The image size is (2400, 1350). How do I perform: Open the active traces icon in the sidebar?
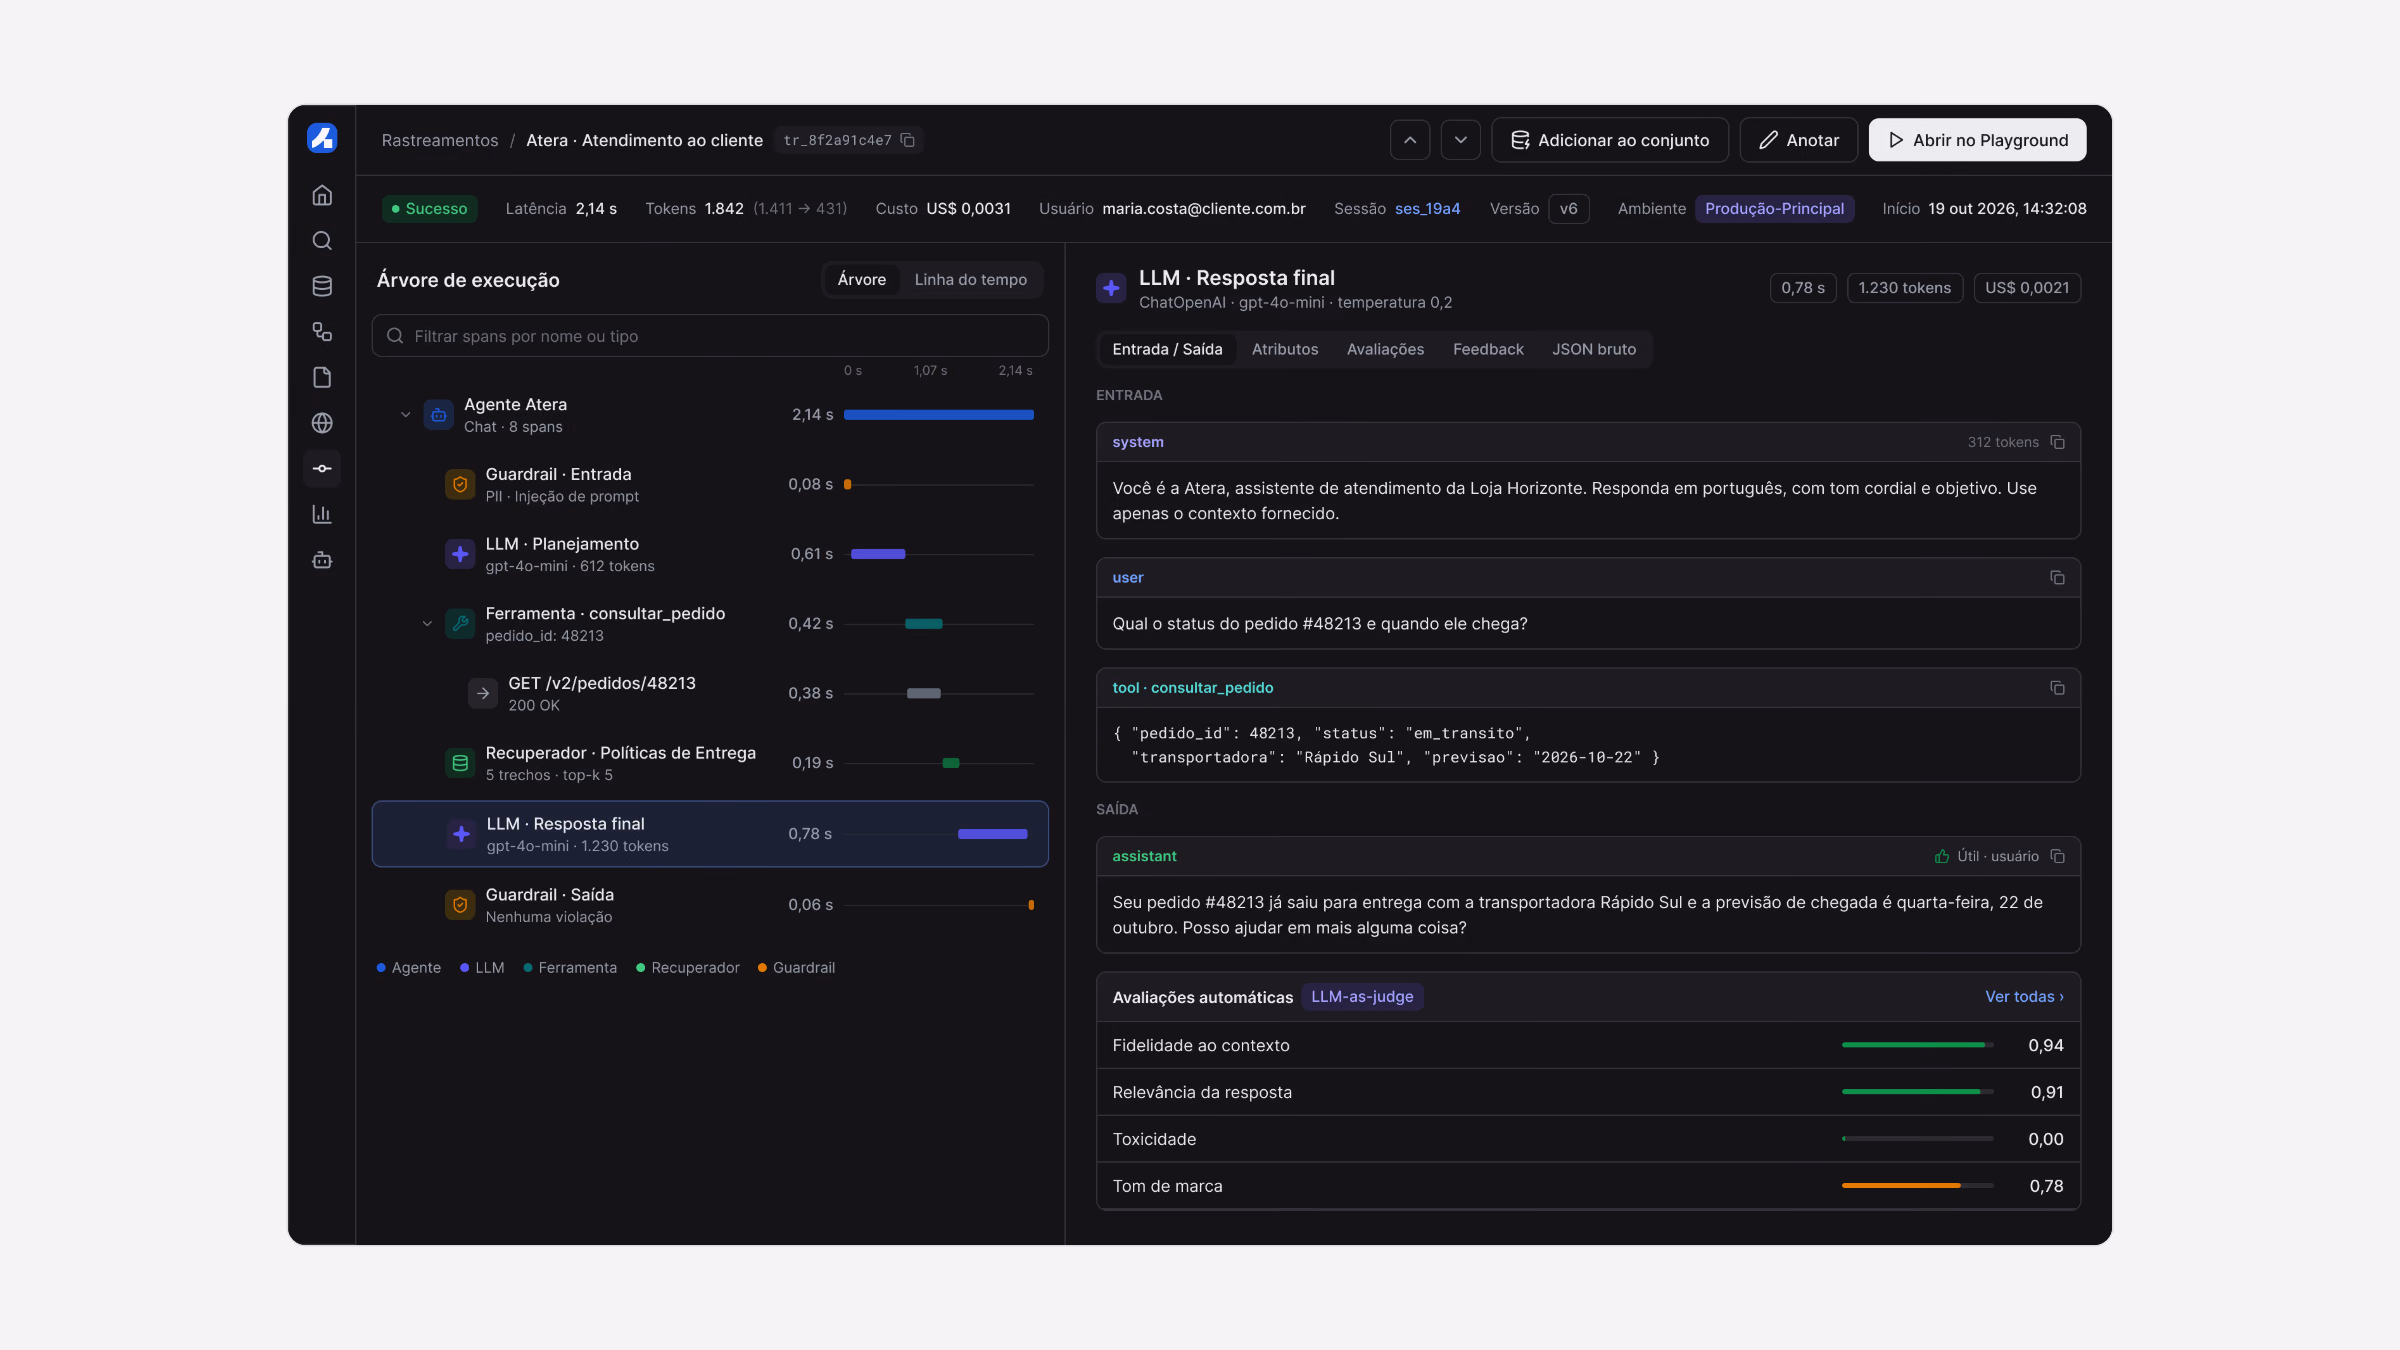(322, 468)
